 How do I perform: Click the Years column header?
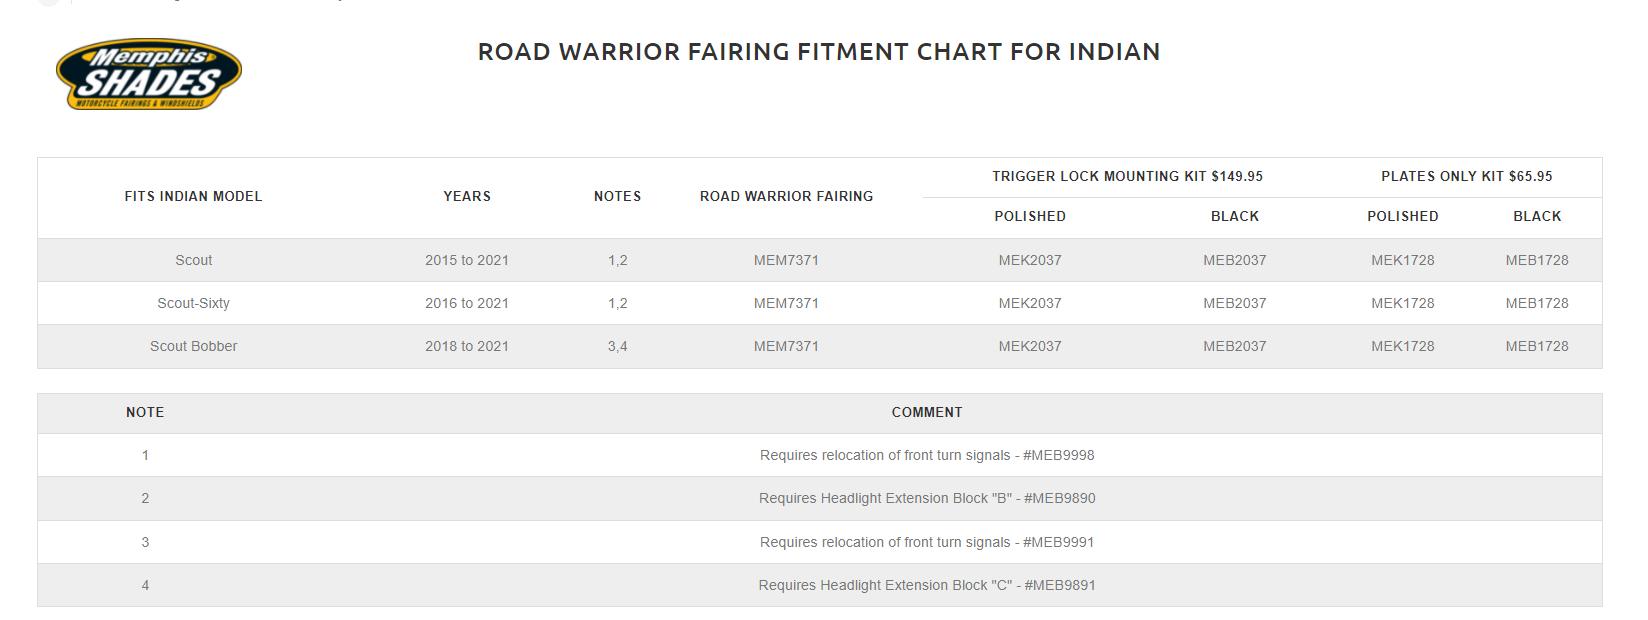tap(467, 196)
